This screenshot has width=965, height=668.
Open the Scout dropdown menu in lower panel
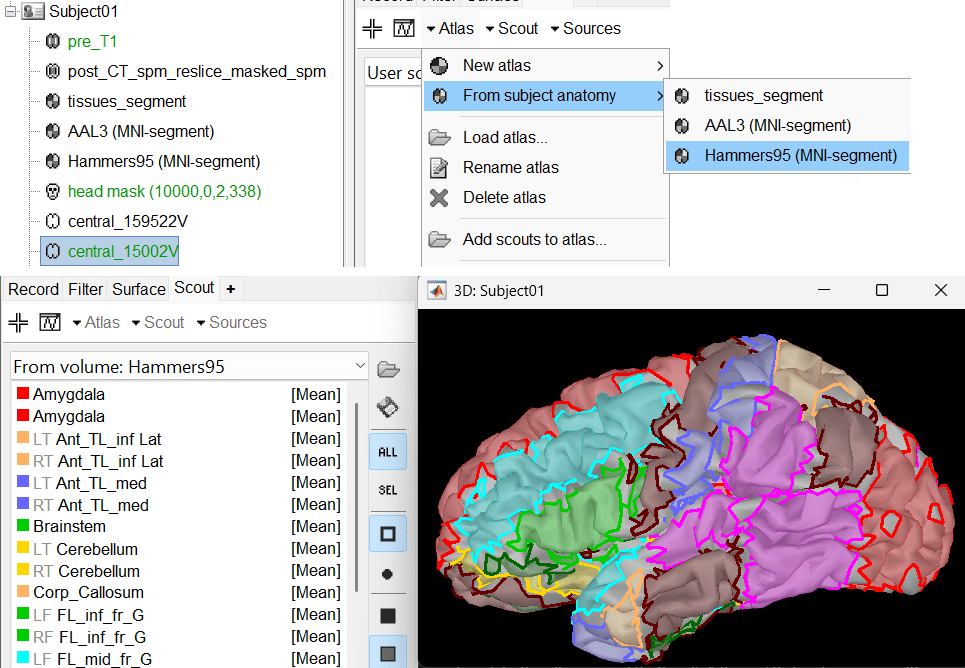(157, 323)
